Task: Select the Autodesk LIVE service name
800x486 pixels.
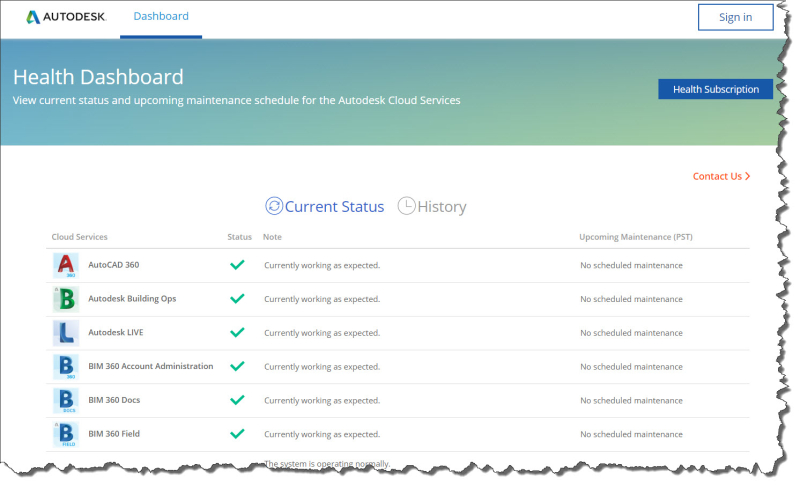Action: (116, 332)
